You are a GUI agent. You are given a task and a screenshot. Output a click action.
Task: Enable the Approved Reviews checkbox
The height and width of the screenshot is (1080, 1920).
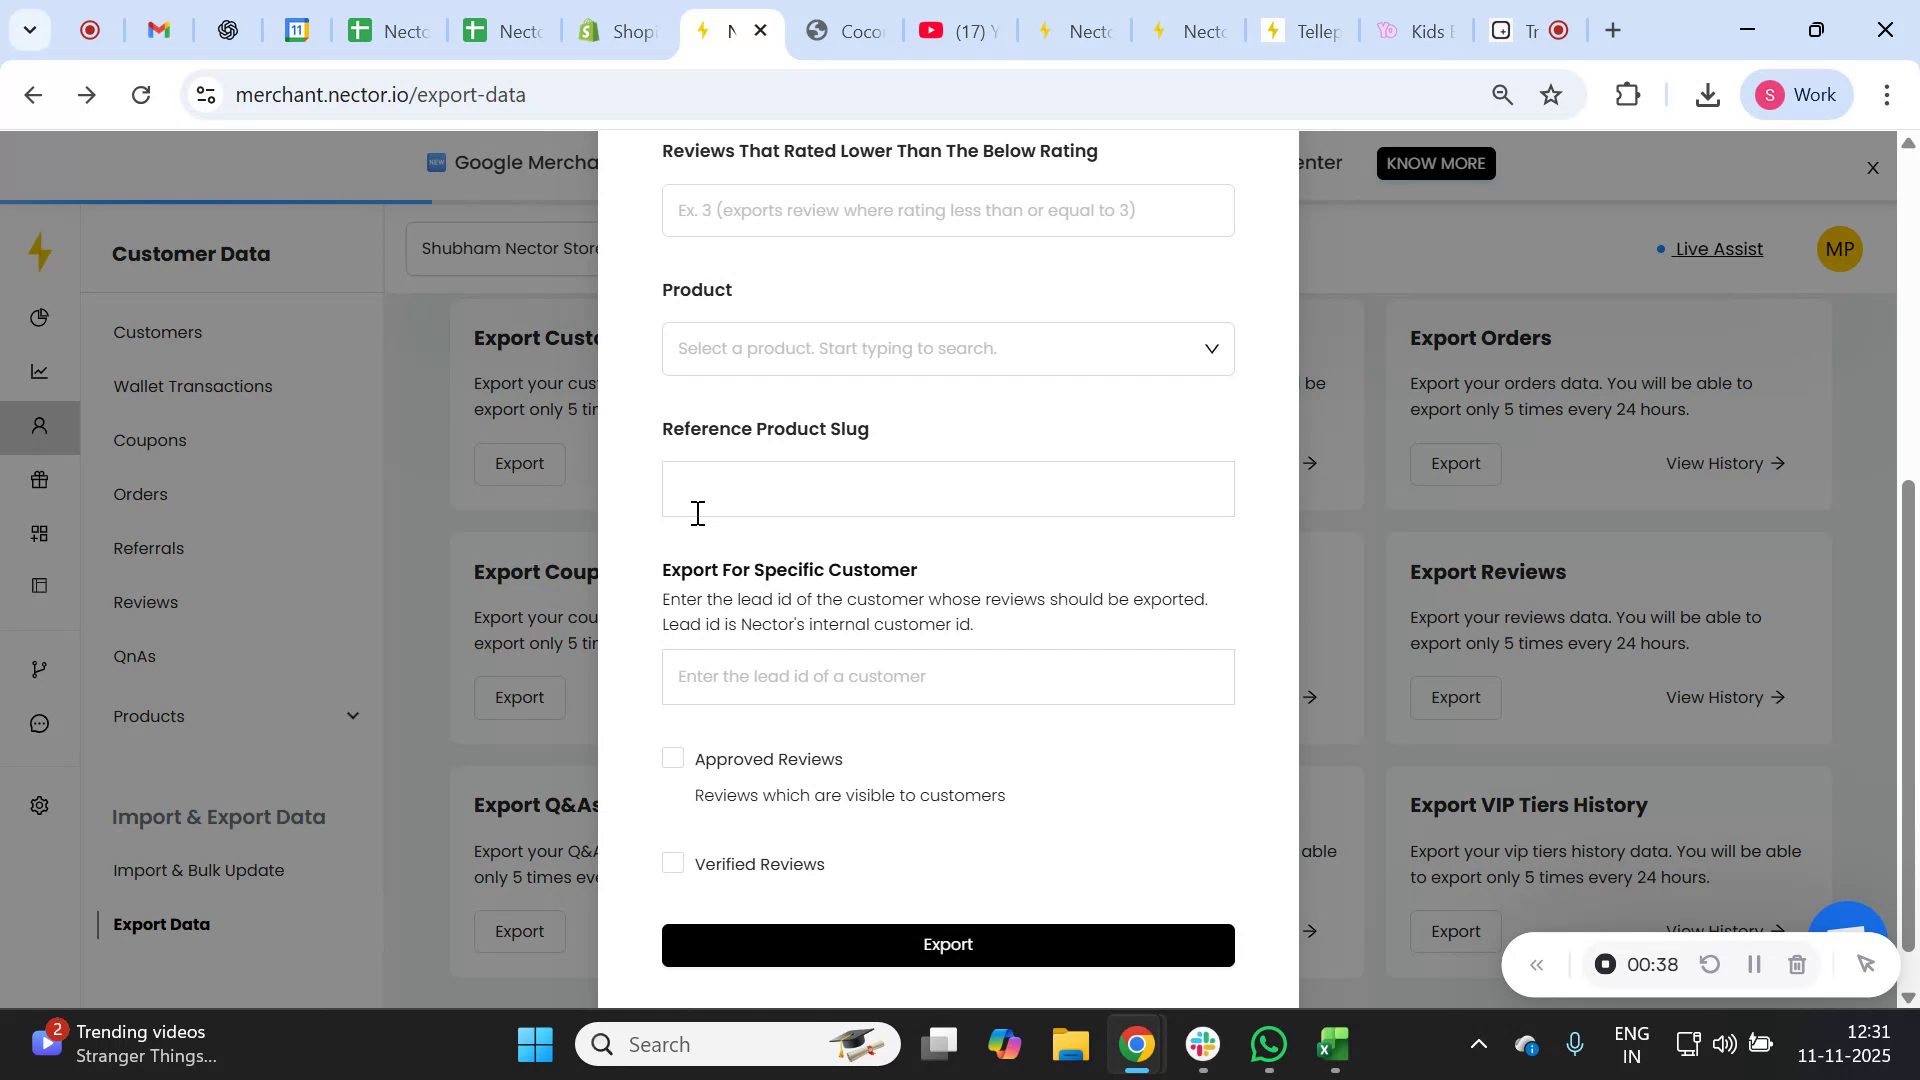click(x=671, y=757)
